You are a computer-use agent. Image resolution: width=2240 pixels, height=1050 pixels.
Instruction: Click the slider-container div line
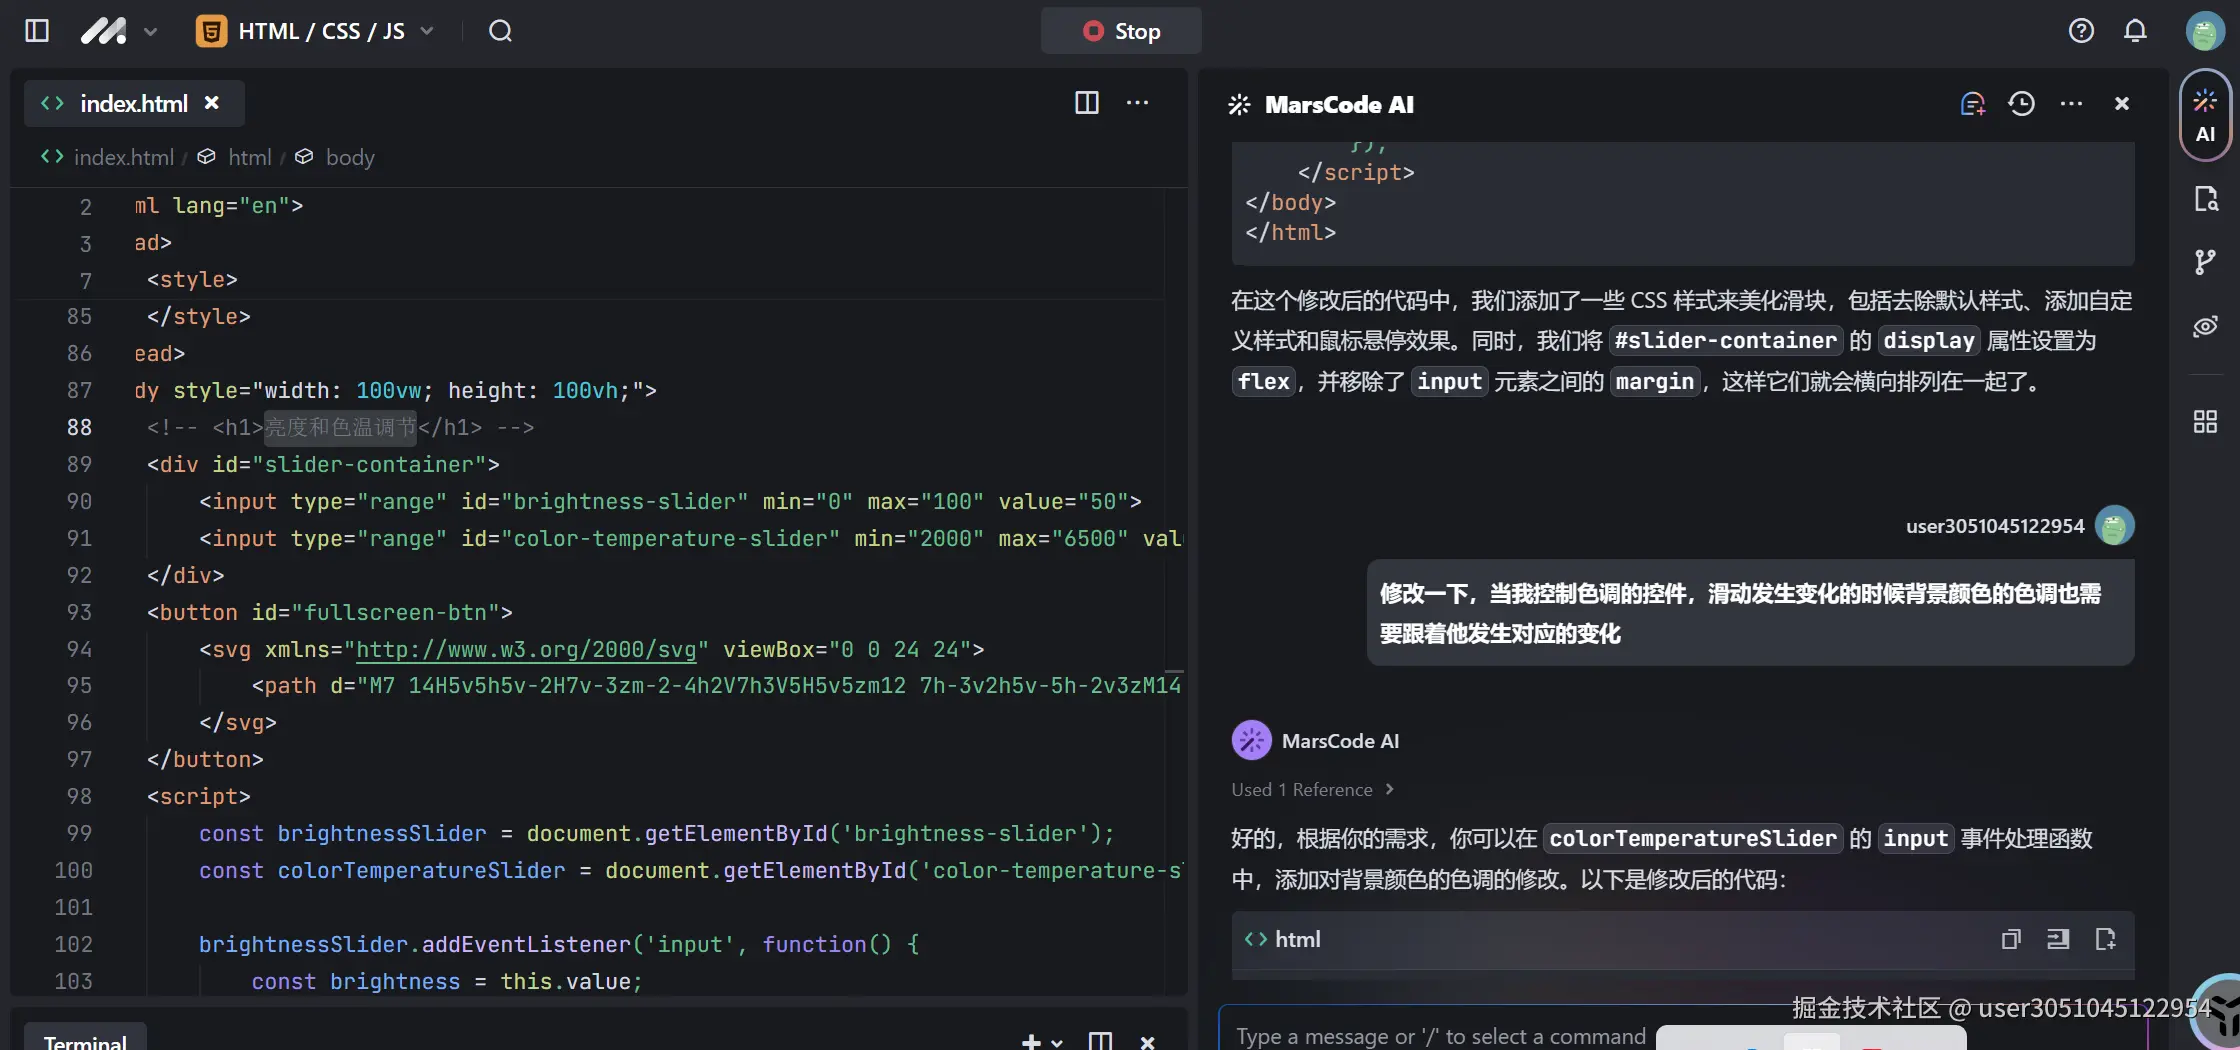[323, 464]
